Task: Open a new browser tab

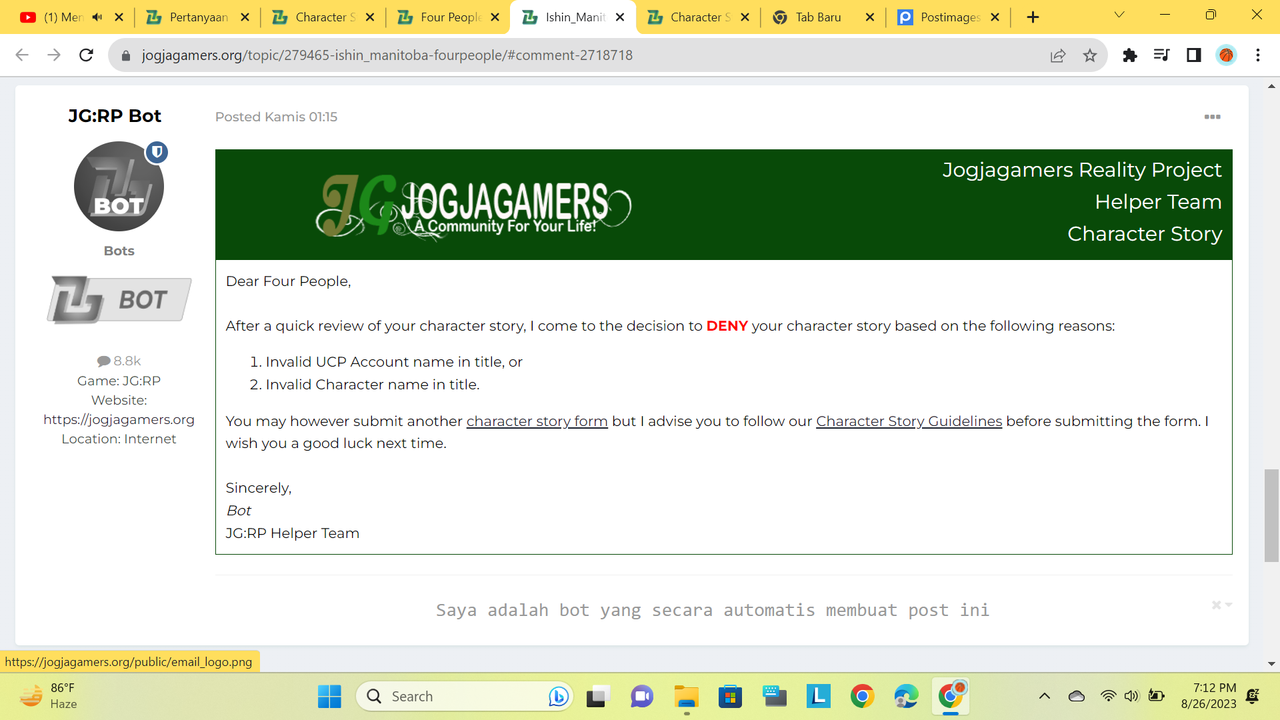Action: pos(1033,17)
